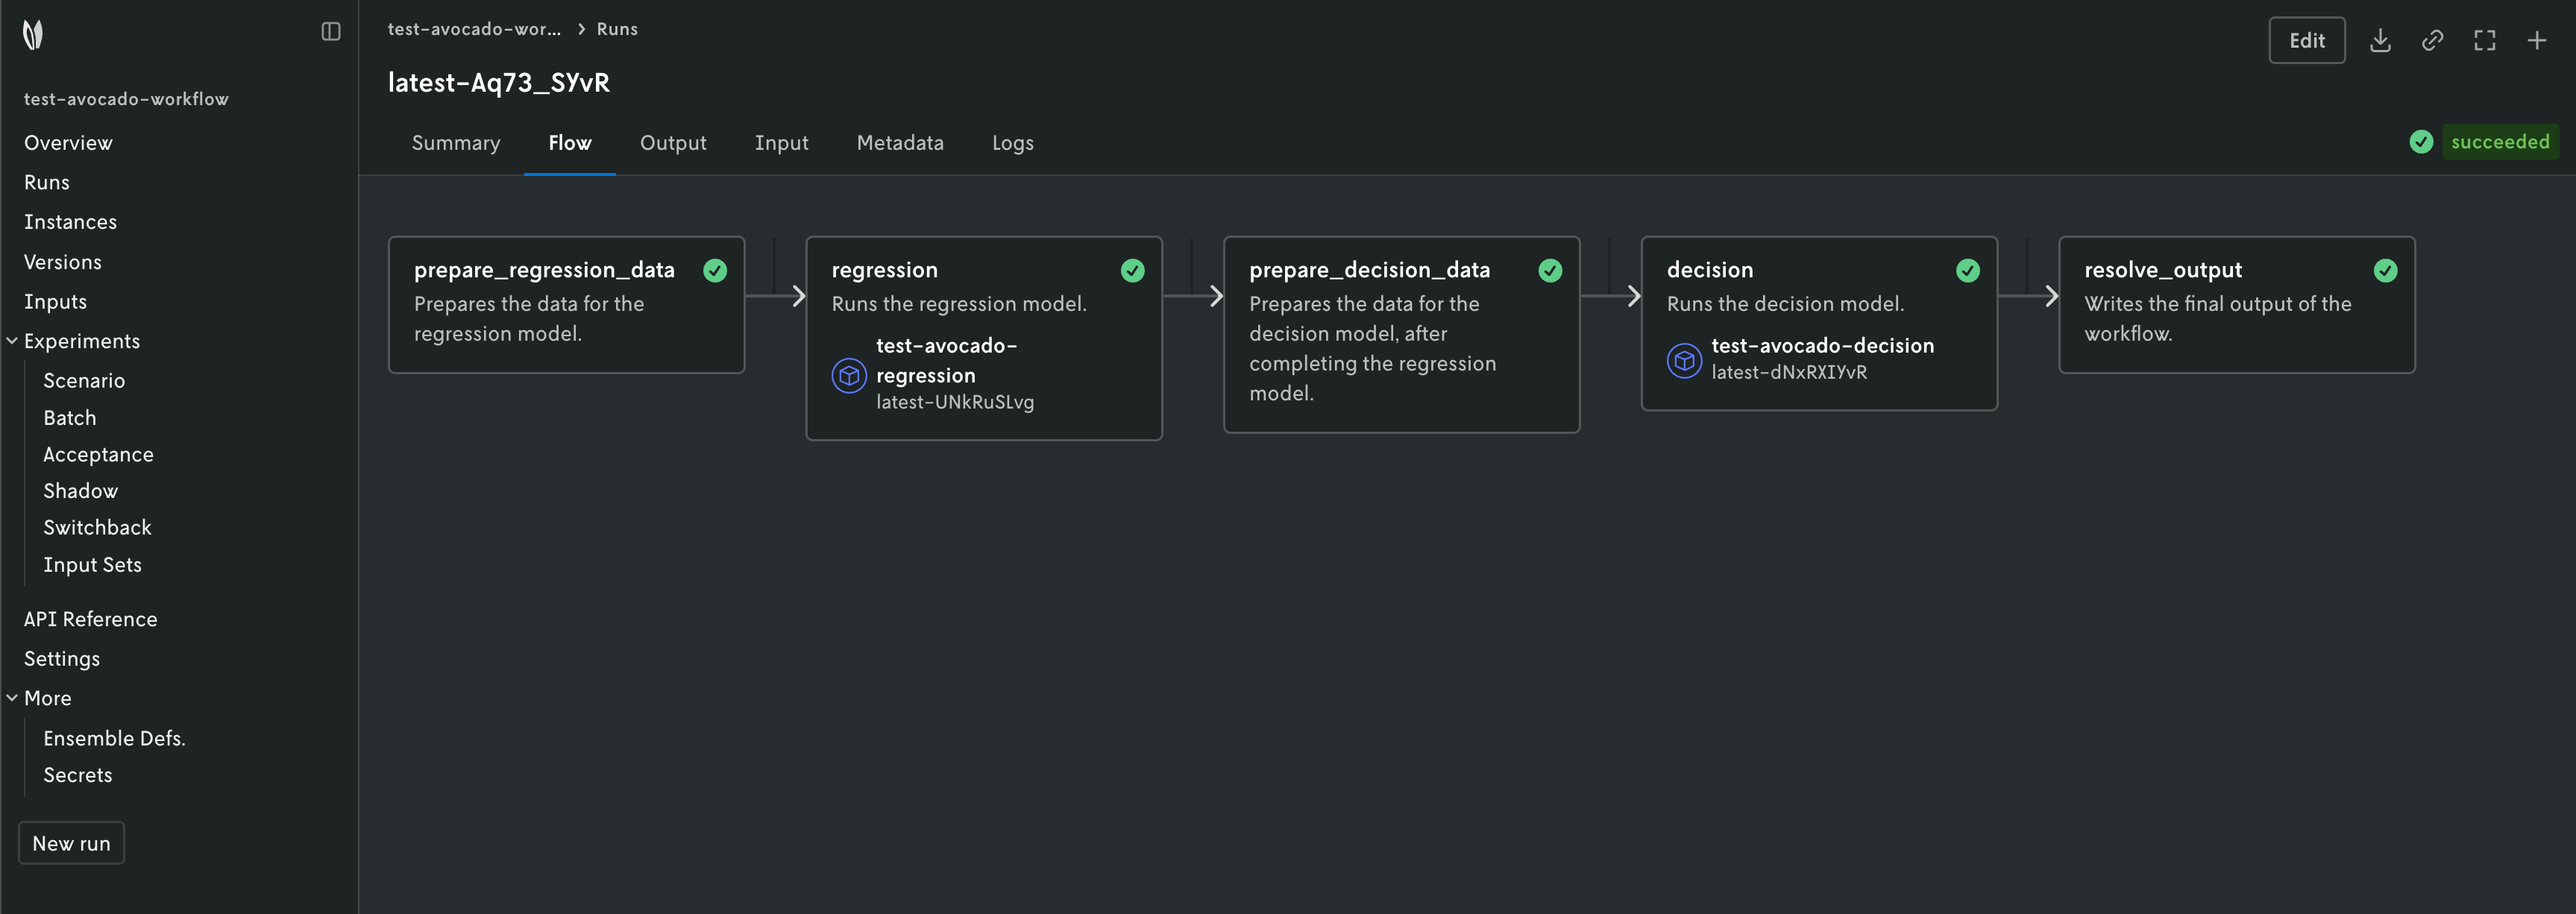Switch to the Metadata tab
The height and width of the screenshot is (914, 2576).
[900, 143]
